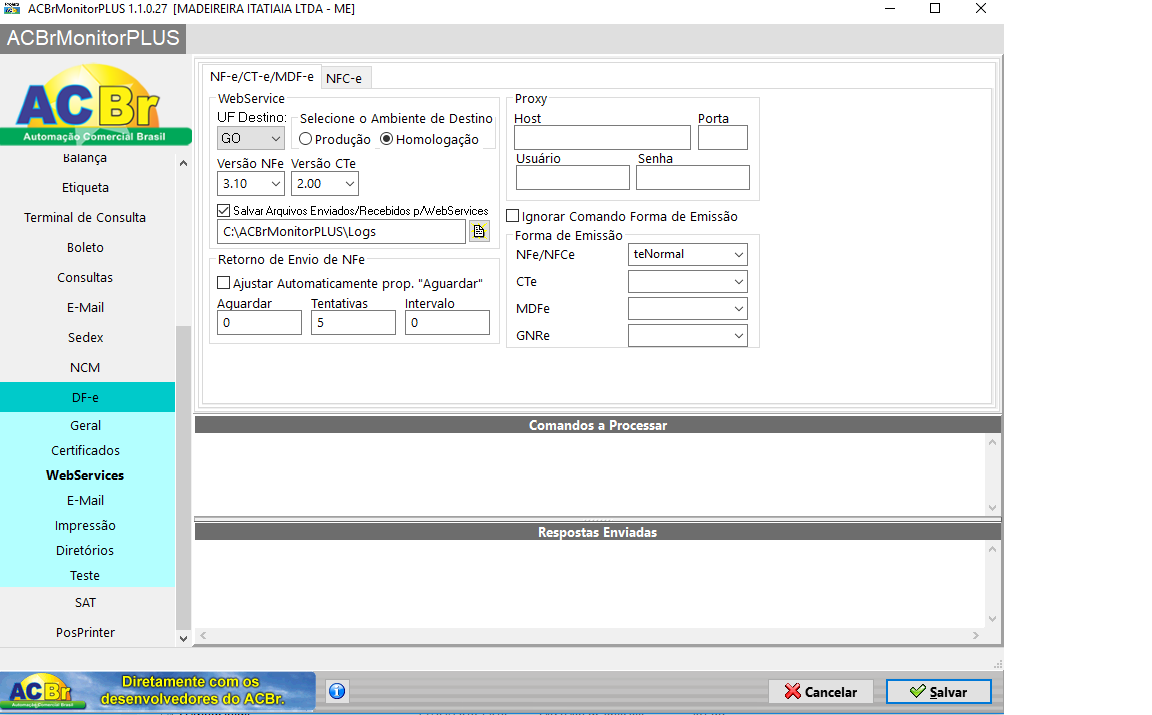Click the Comandos a Processar header bar
Viewport: 1152px width, 715px height.
pyautogui.click(x=597, y=425)
